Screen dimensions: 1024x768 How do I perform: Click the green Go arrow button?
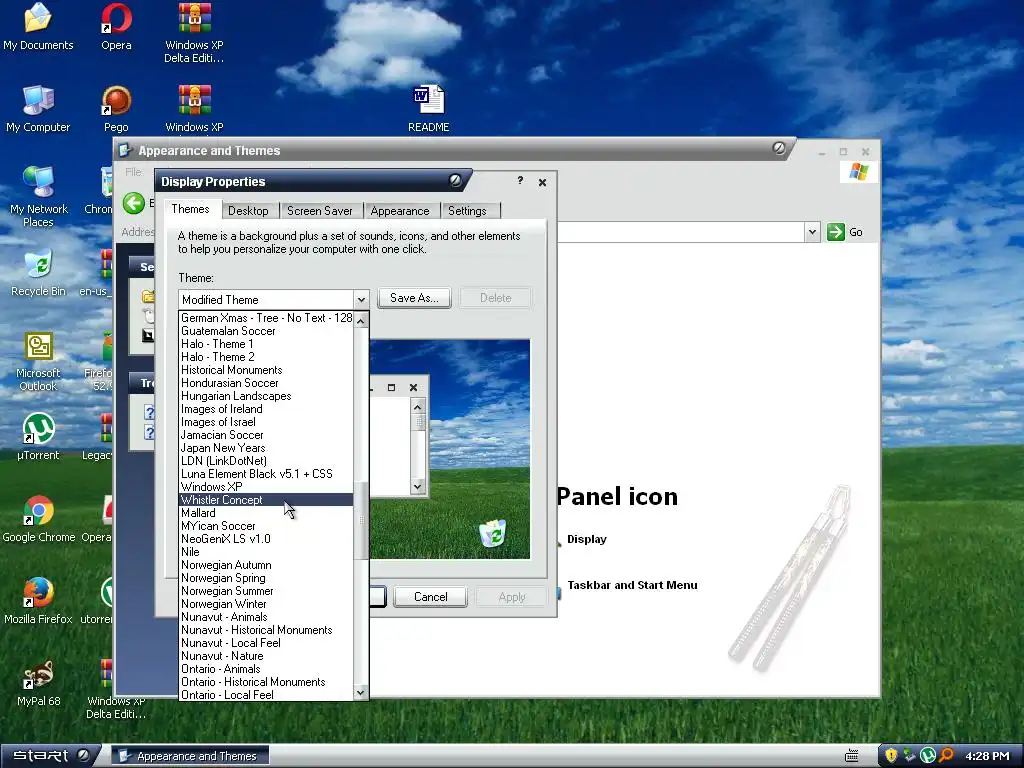pyautogui.click(x=836, y=232)
